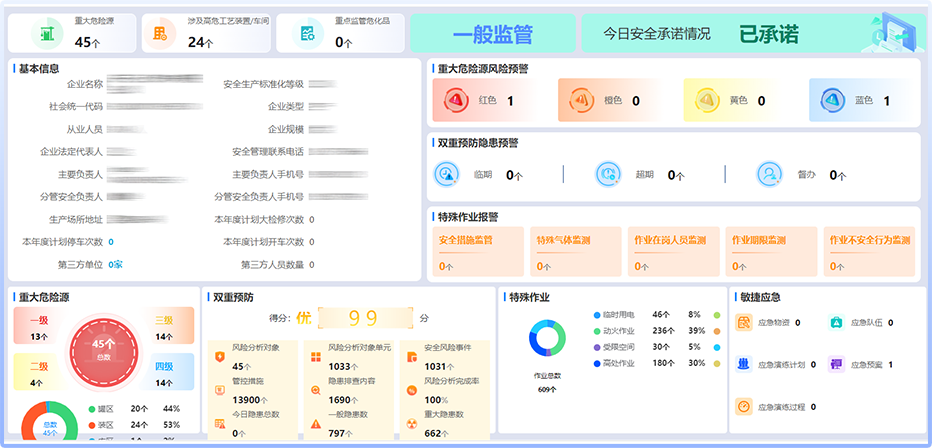Click the 双重预防隐患预警 section heading

(x=478, y=143)
